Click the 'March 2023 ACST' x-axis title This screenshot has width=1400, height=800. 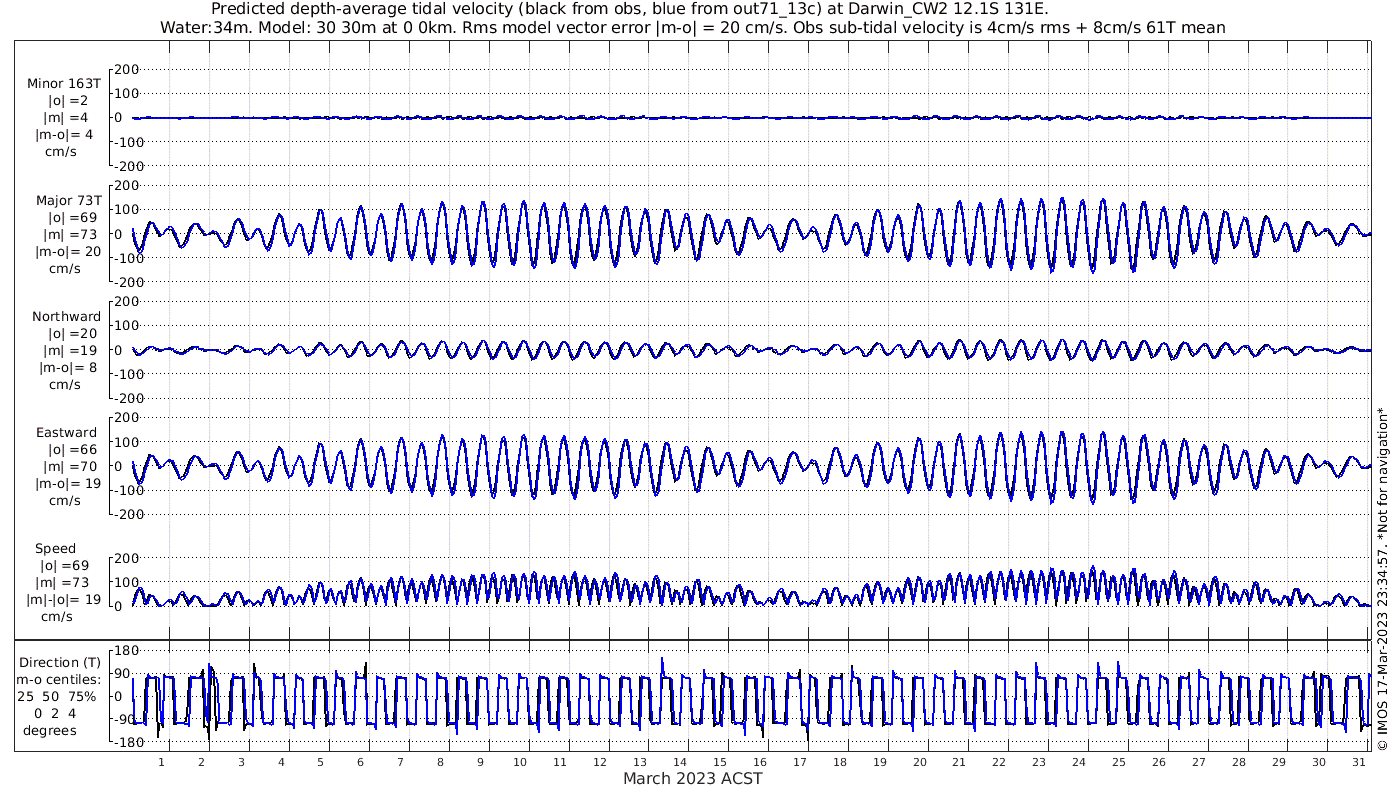point(693,778)
